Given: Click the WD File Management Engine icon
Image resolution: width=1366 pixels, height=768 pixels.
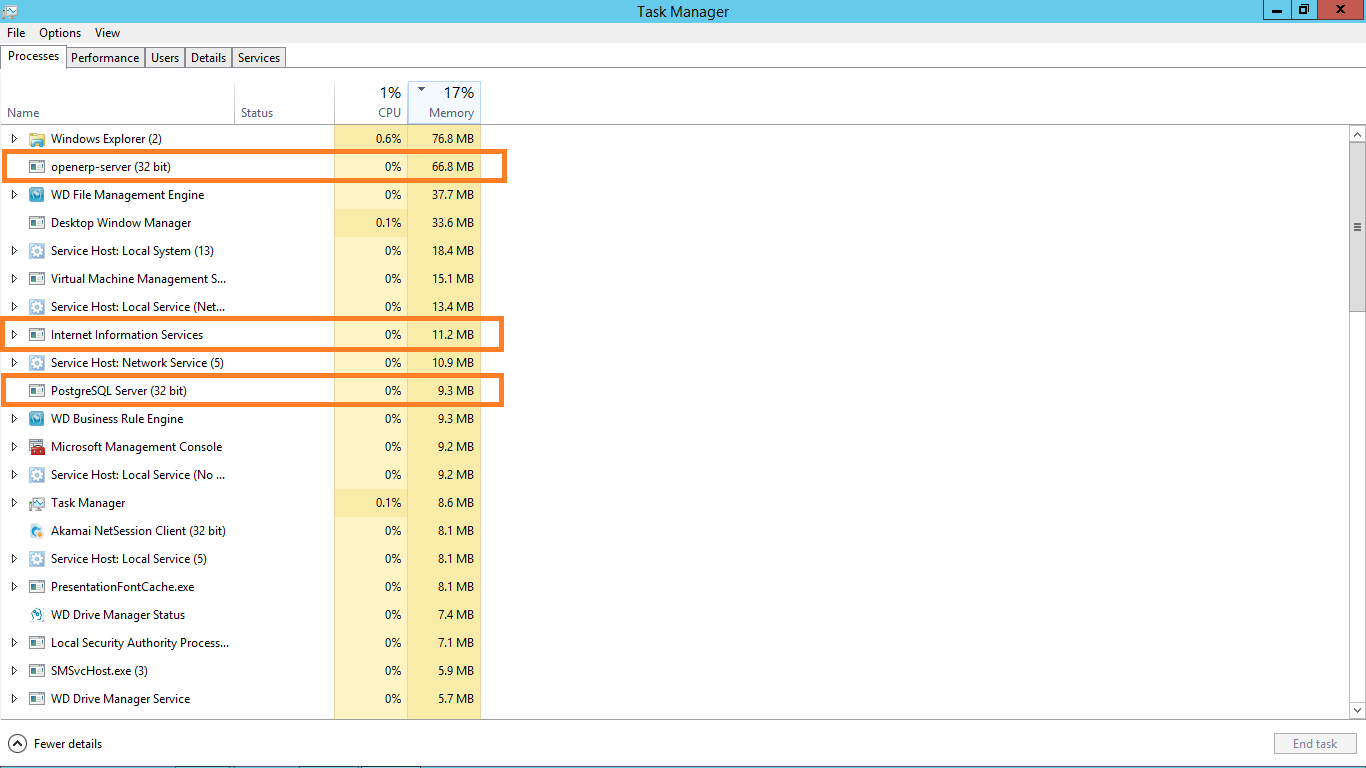Looking at the screenshot, I should coord(37,195).
